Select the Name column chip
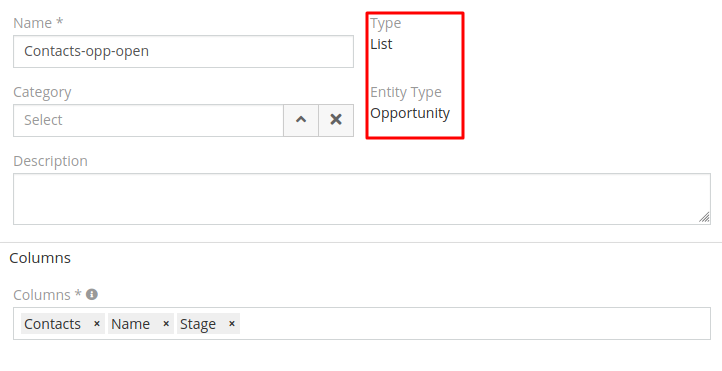 point(130,324)
